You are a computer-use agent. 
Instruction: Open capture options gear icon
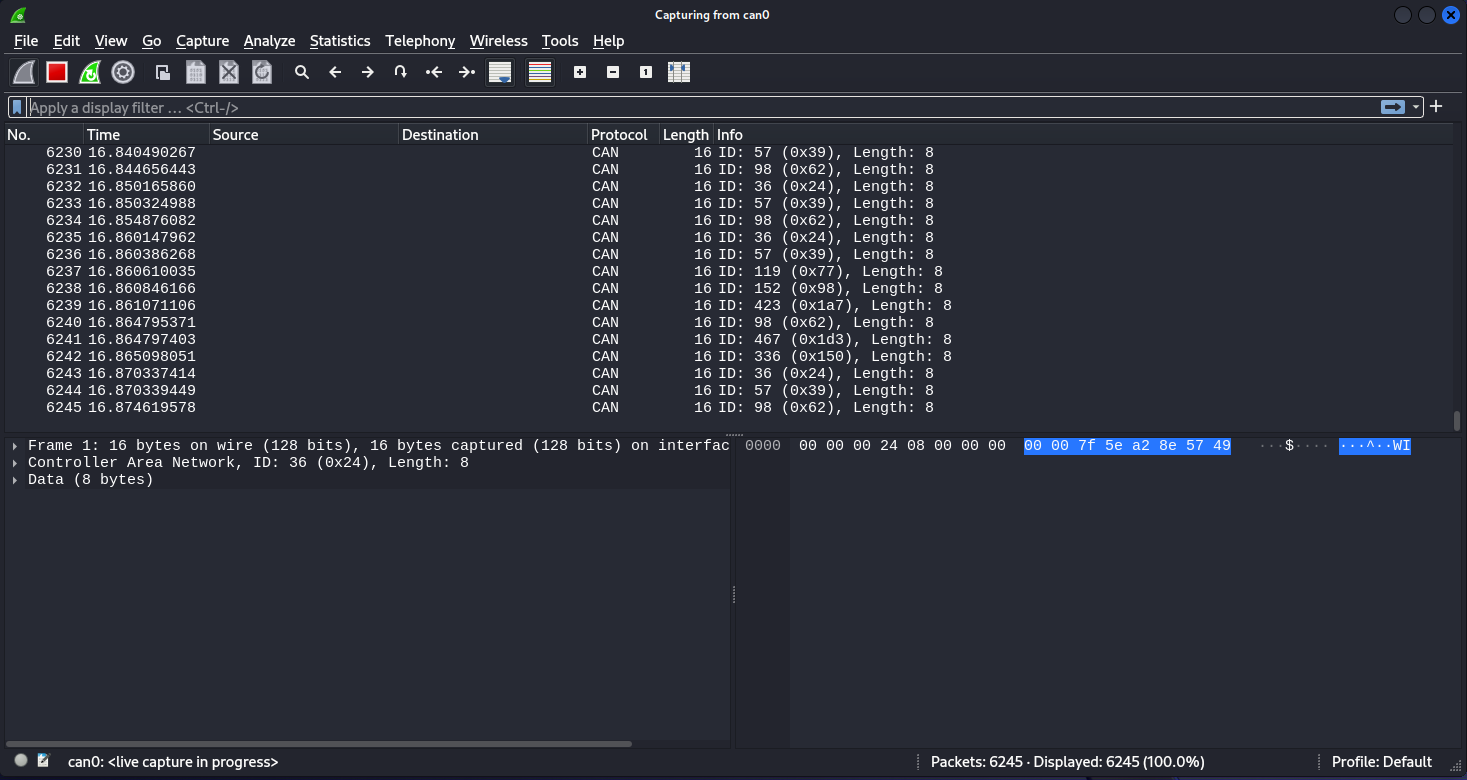pyautogui.click(x=123, y=72)
